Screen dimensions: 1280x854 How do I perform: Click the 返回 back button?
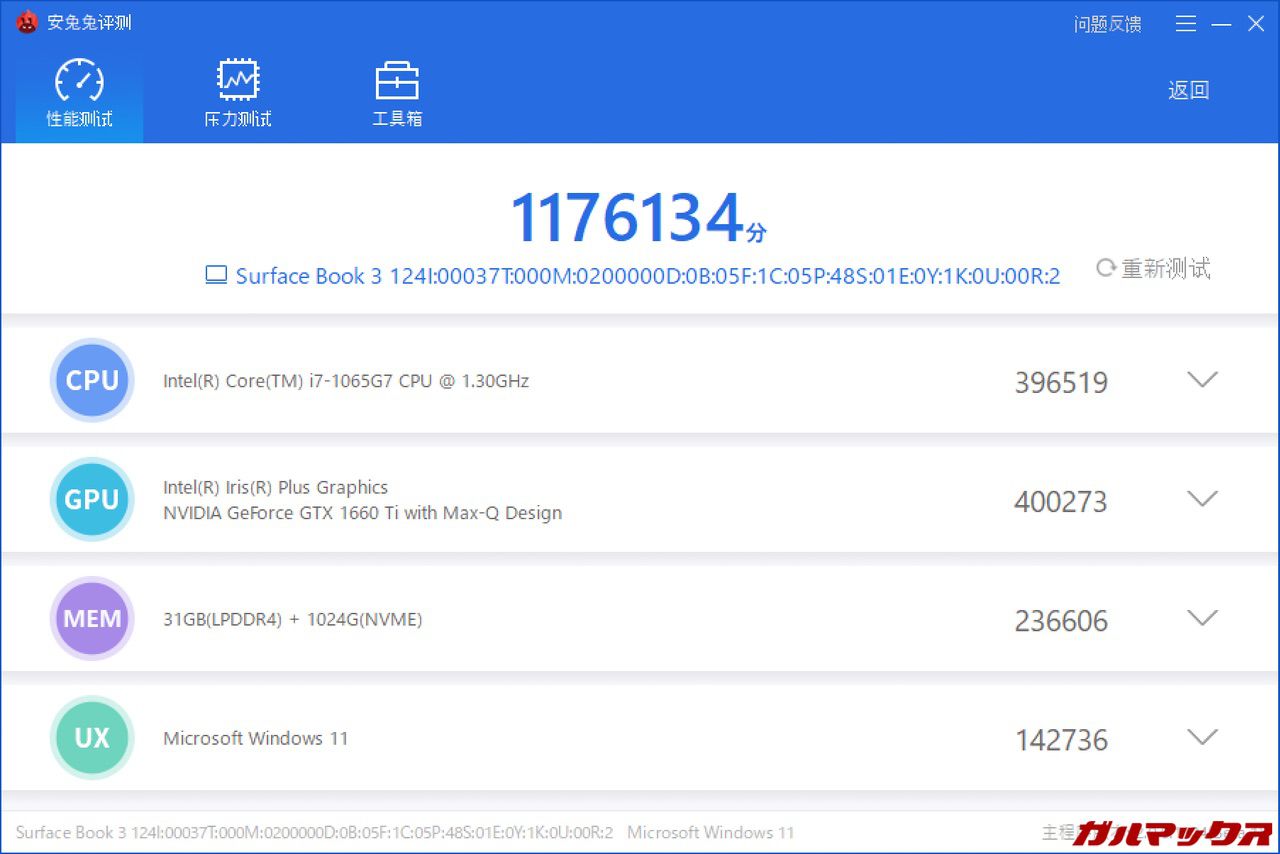coord(1188,90)
